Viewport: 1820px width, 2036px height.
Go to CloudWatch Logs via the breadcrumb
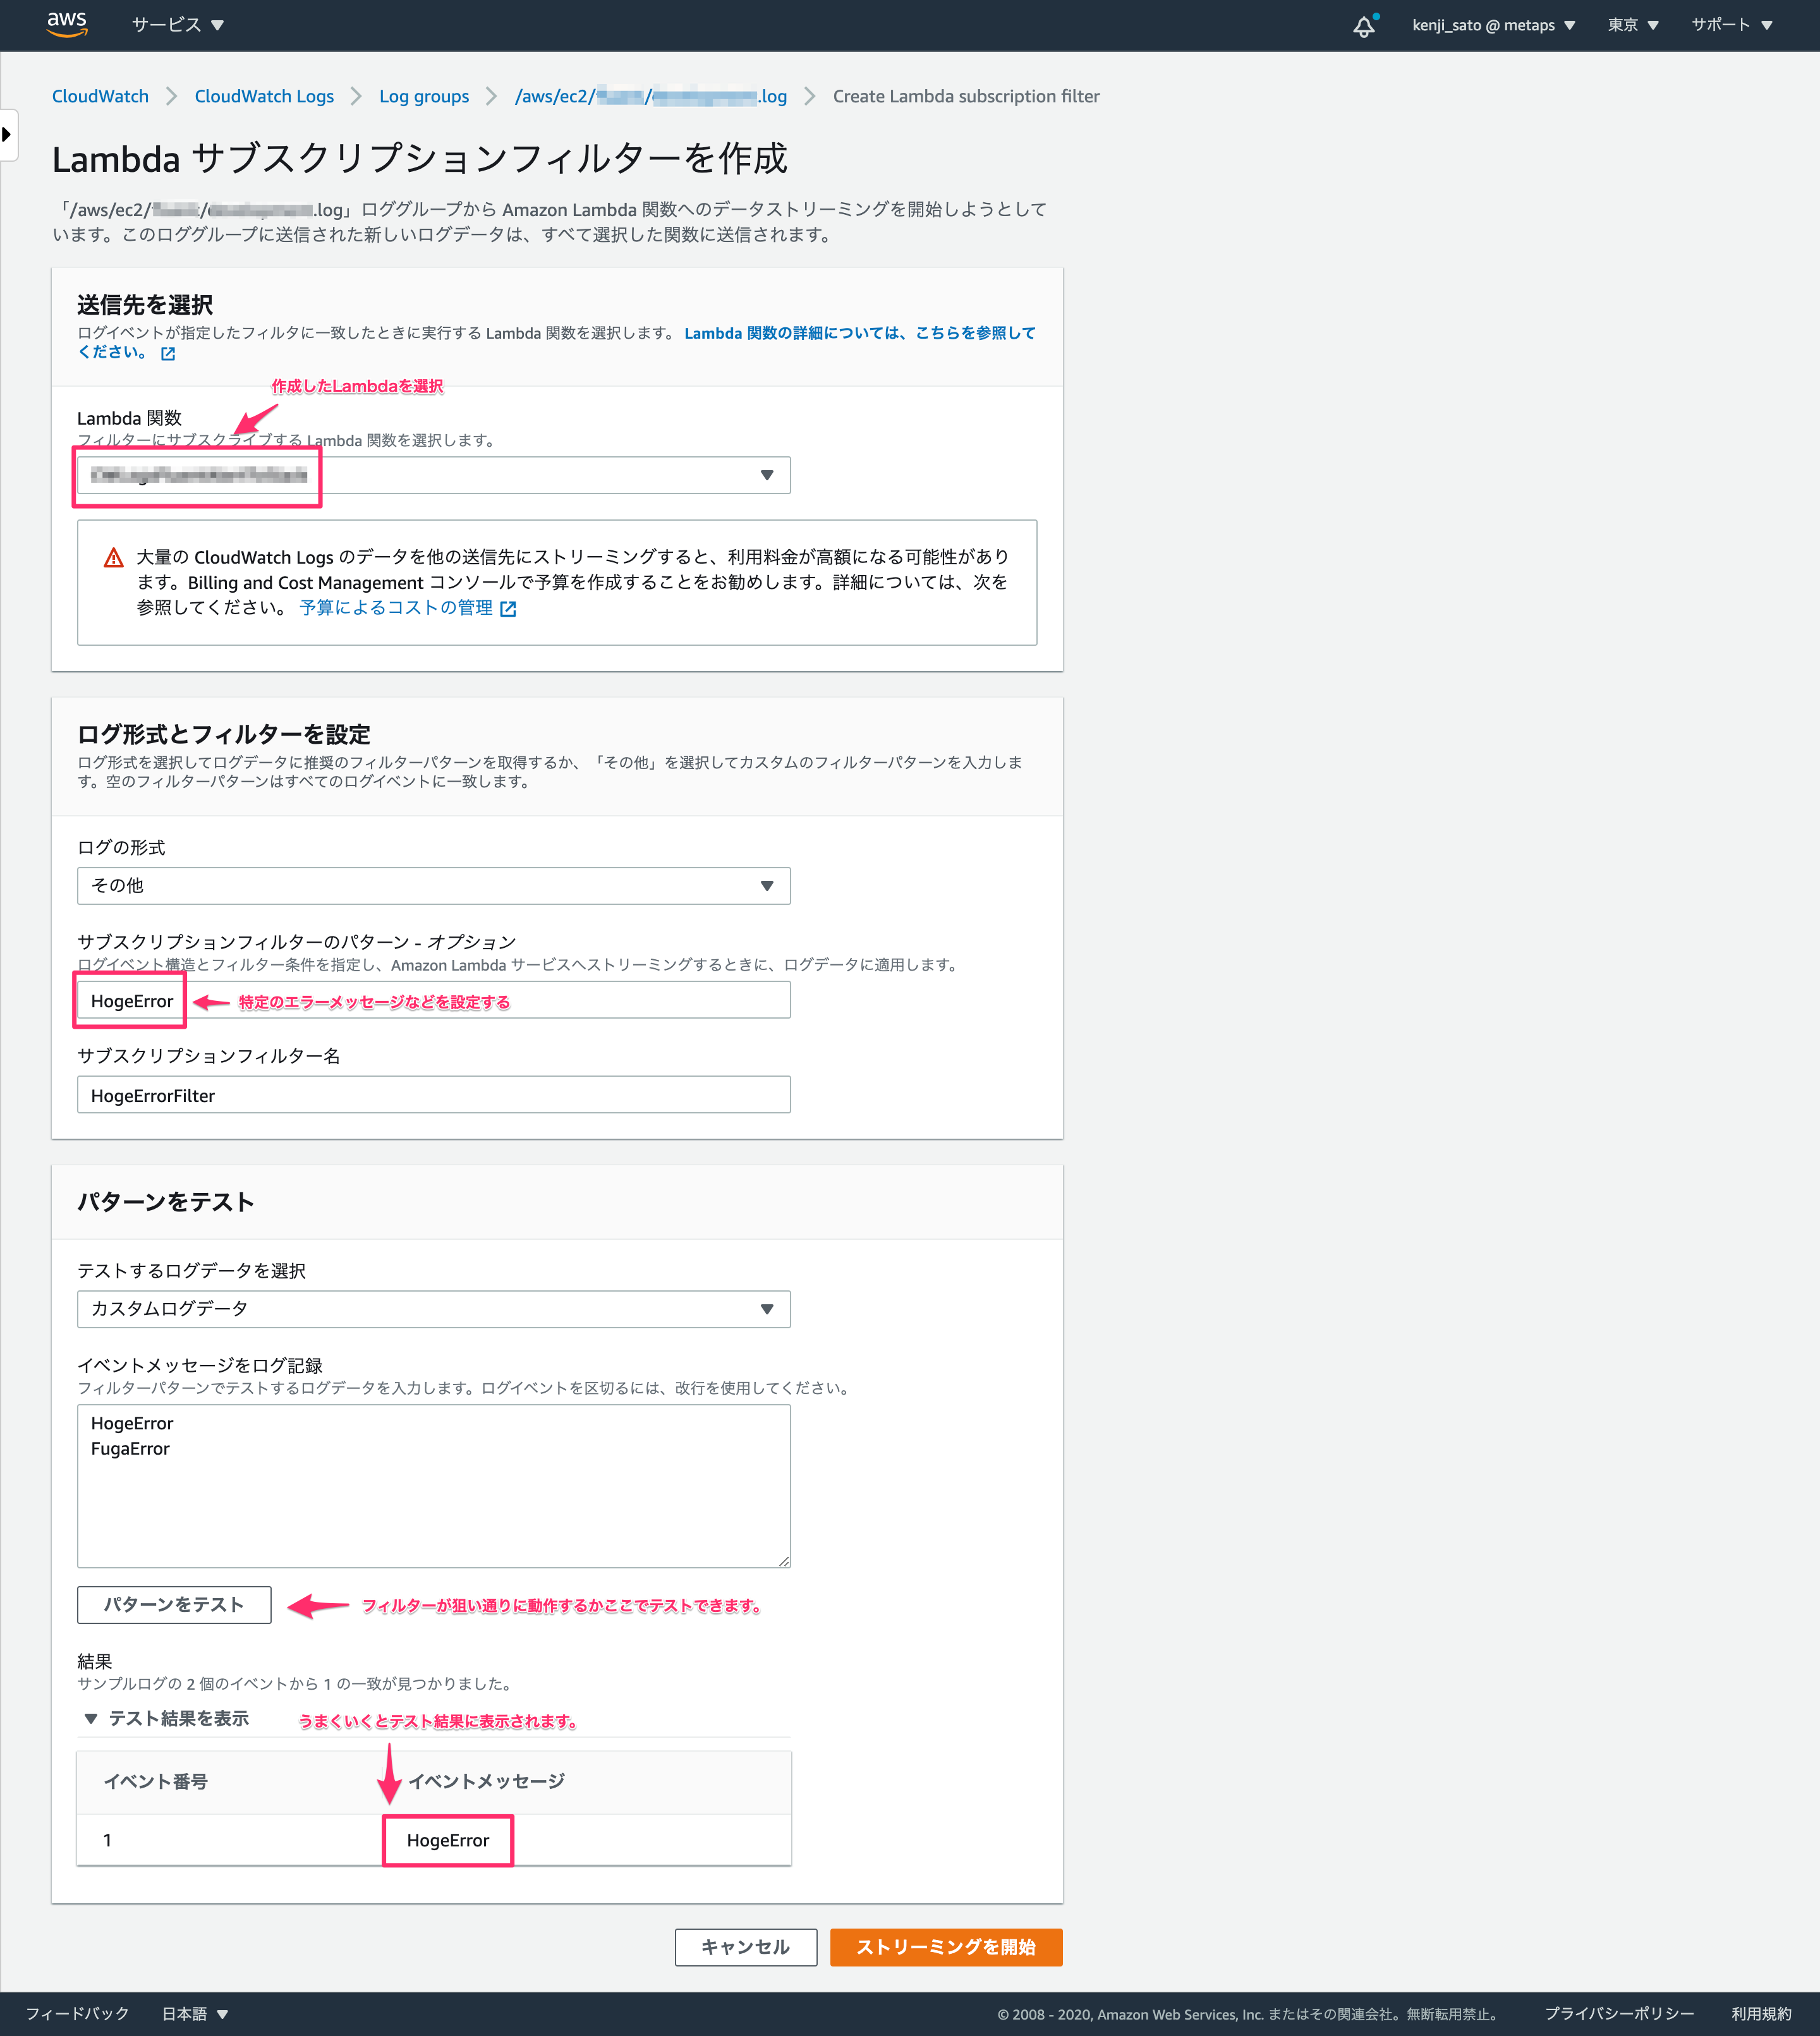tap(263, 96)
